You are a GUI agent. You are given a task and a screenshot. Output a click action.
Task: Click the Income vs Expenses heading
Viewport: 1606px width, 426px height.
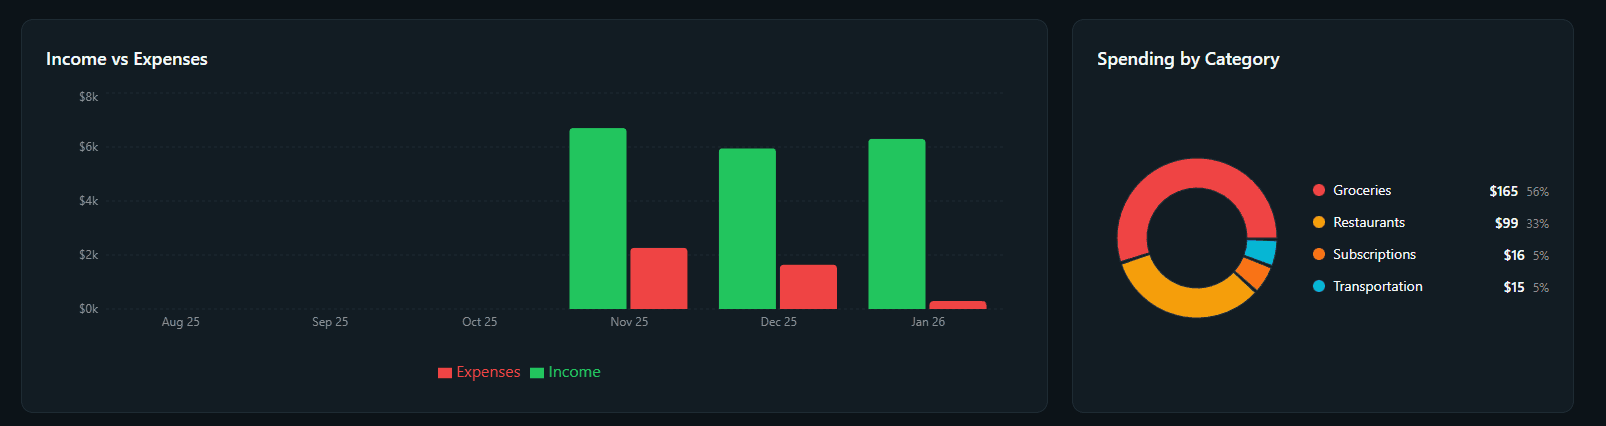(127, 59)
